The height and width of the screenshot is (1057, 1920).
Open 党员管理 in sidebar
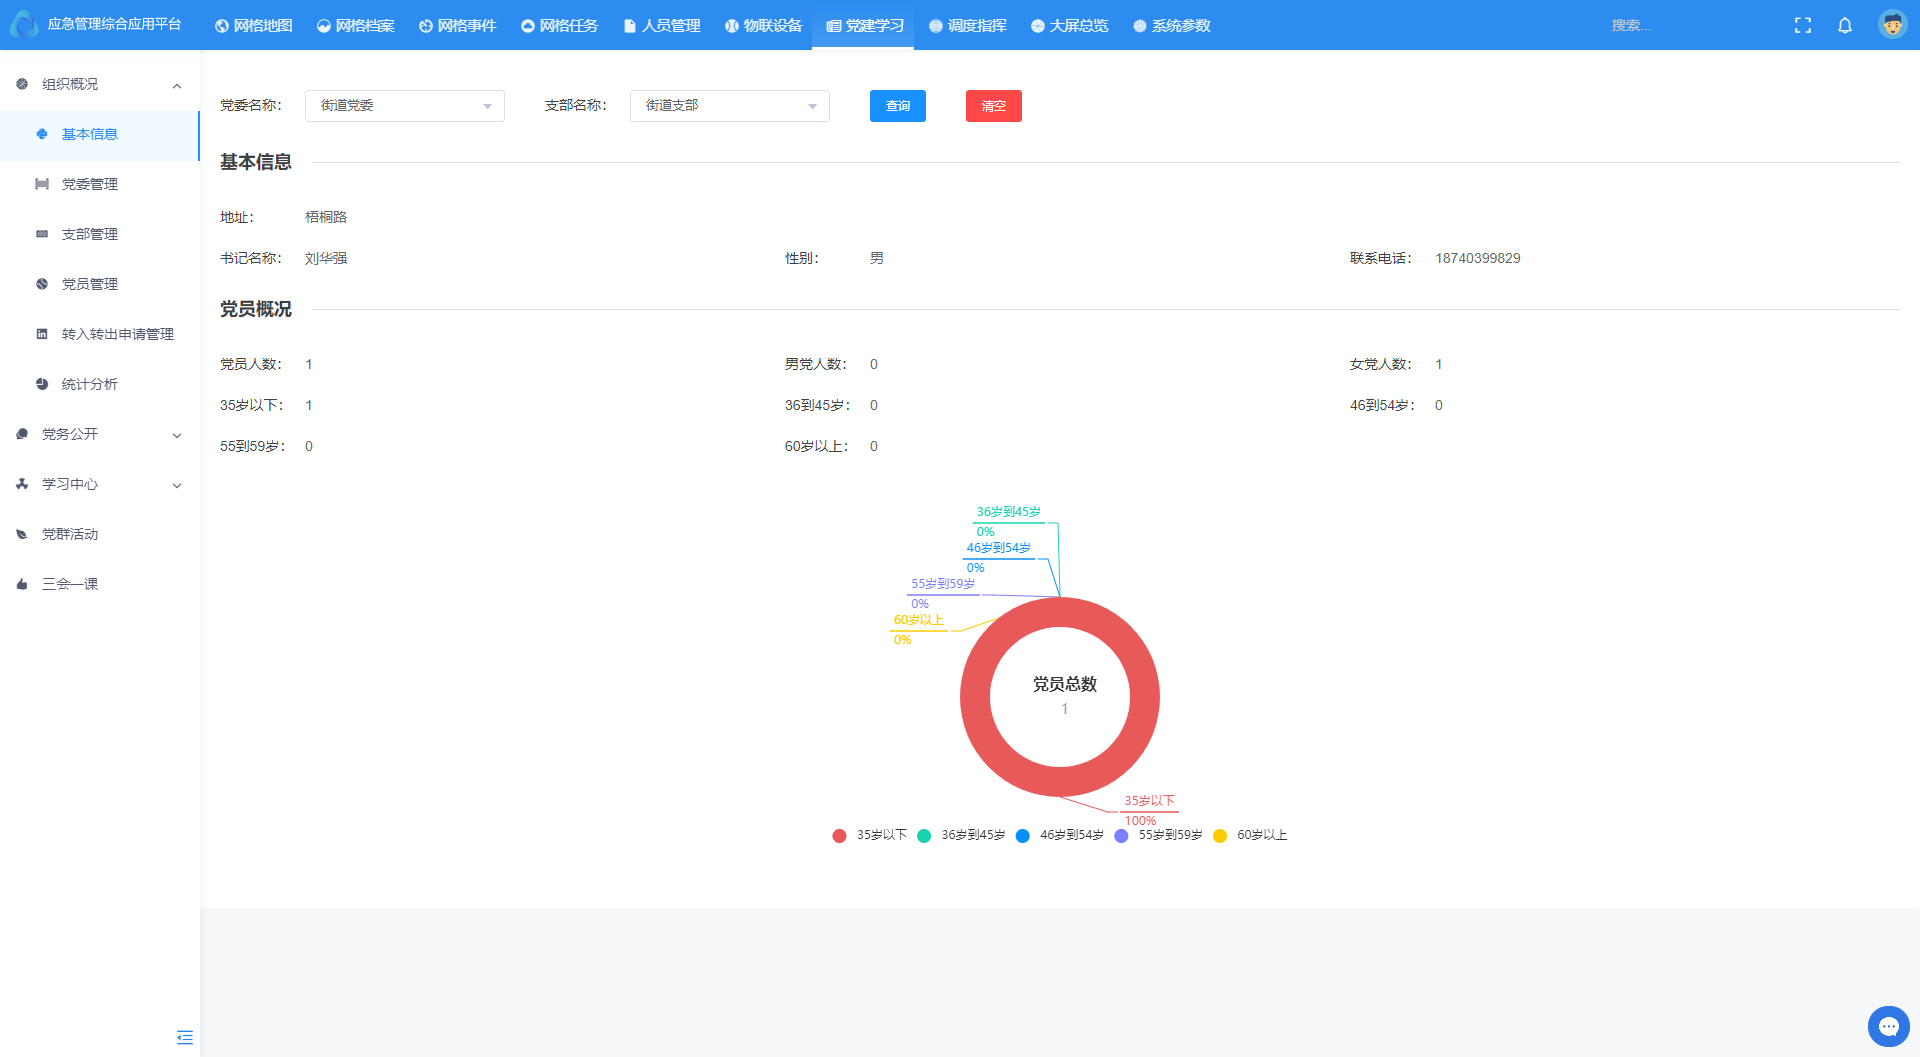(x=100, y=284)
